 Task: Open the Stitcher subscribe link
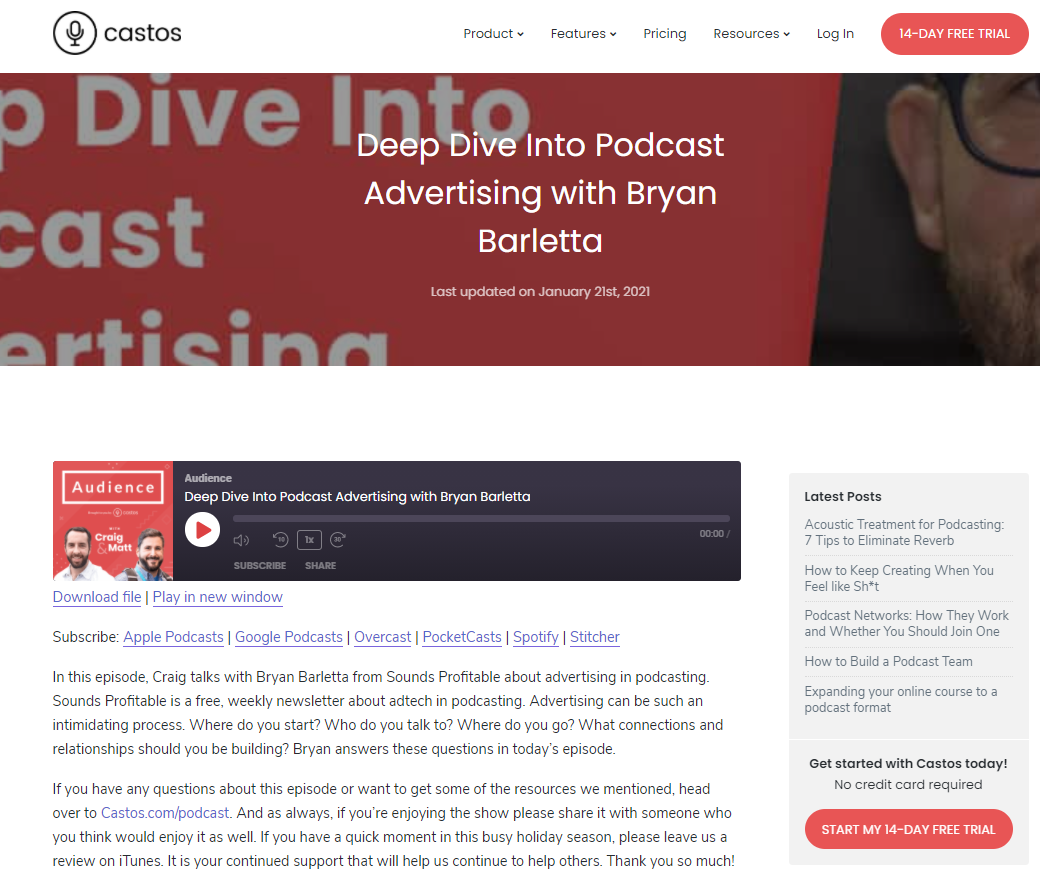click(595, 637)
